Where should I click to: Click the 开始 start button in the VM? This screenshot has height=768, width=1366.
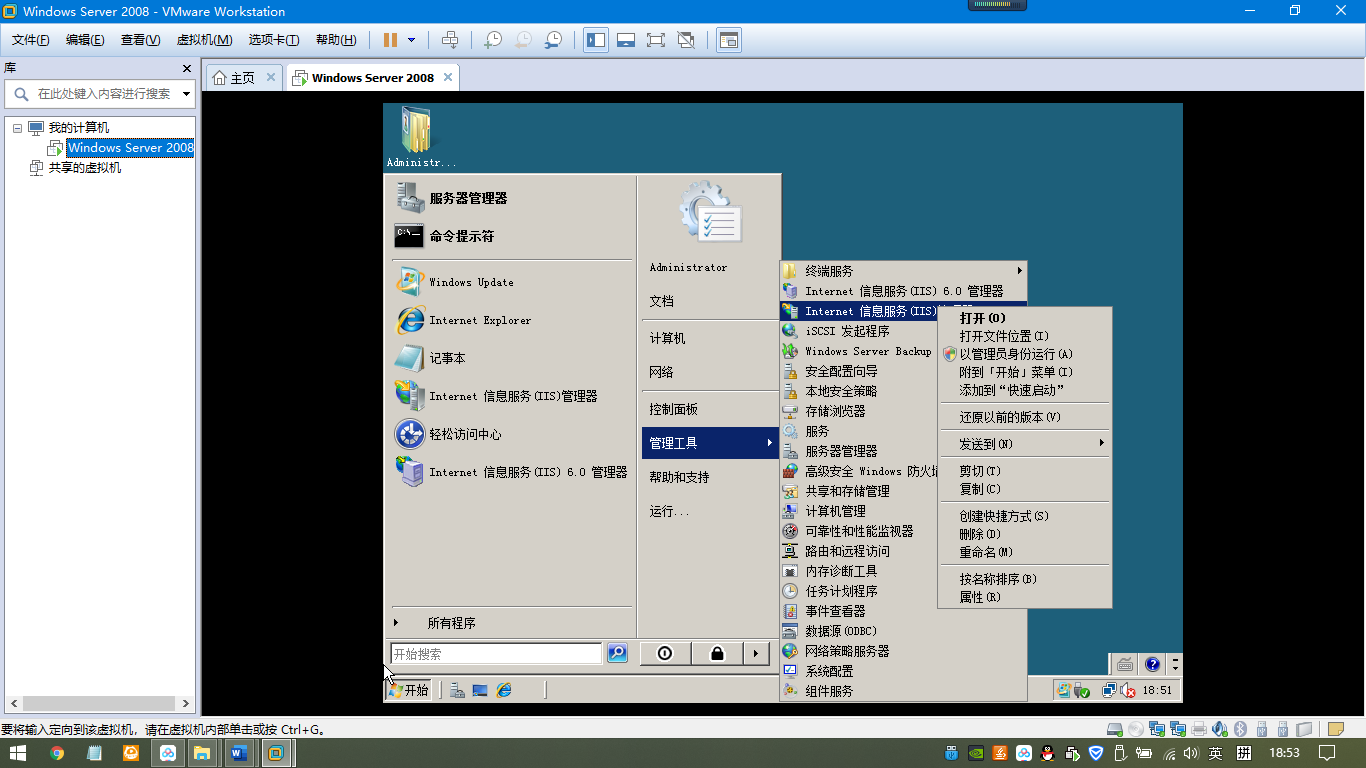click(408, 690)
